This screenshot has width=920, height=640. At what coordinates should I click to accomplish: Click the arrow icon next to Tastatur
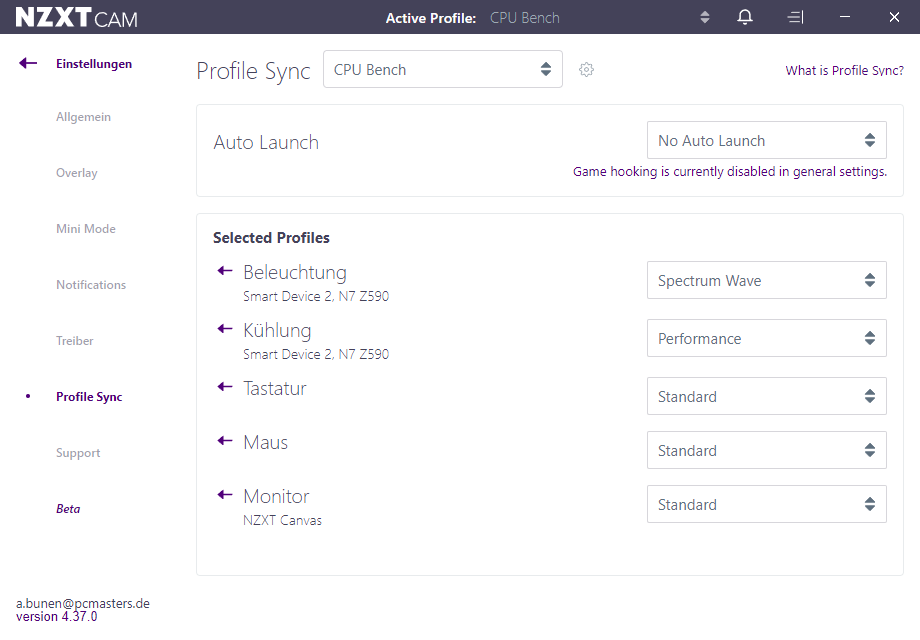[225, 387]
